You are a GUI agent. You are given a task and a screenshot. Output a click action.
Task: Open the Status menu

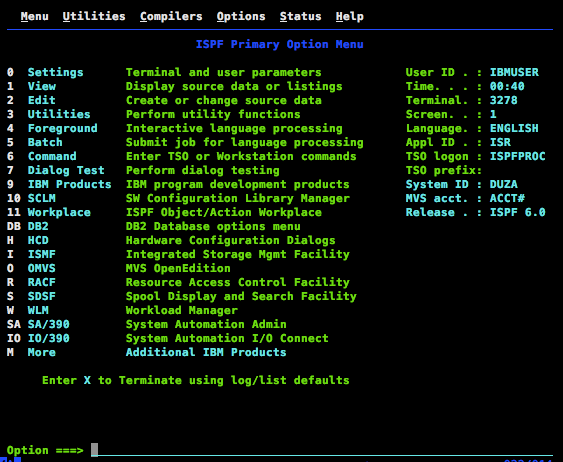pos(301,17)
